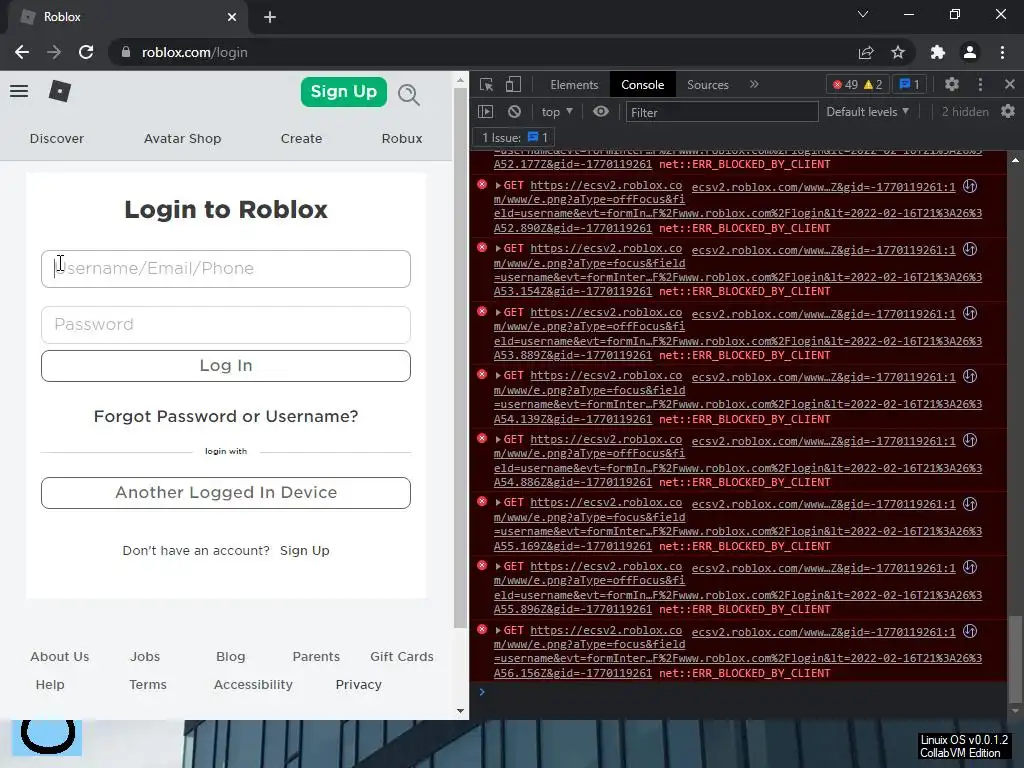Open the Gift Cards footer link
The width and height of the screenshot is (1024, 768).
coord(402,657)
